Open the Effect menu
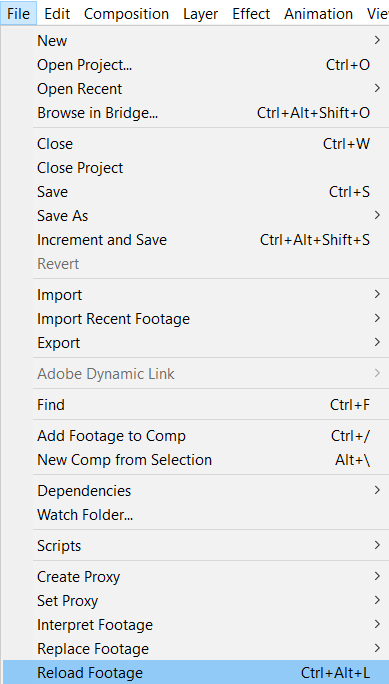The image size is (389, 684). point(251,14)
